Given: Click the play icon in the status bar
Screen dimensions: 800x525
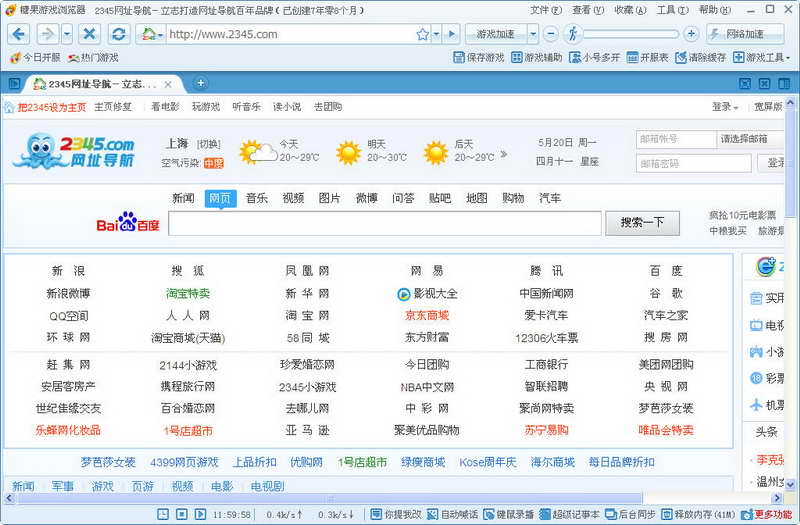Looking at the screenshot, I should [201, 514].
